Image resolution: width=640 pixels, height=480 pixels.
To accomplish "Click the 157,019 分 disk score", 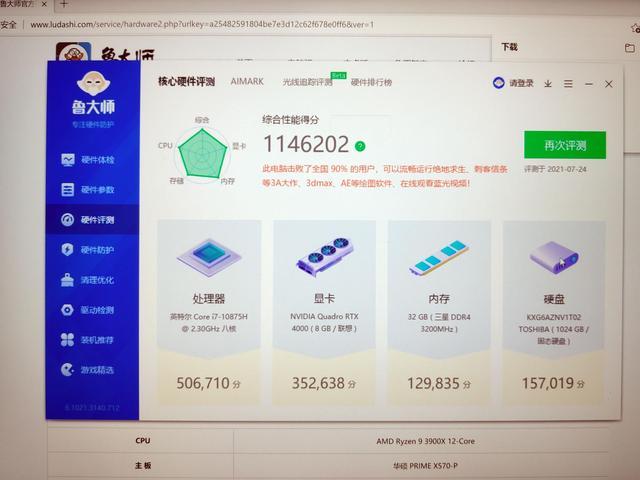I will tap(553, 384).
